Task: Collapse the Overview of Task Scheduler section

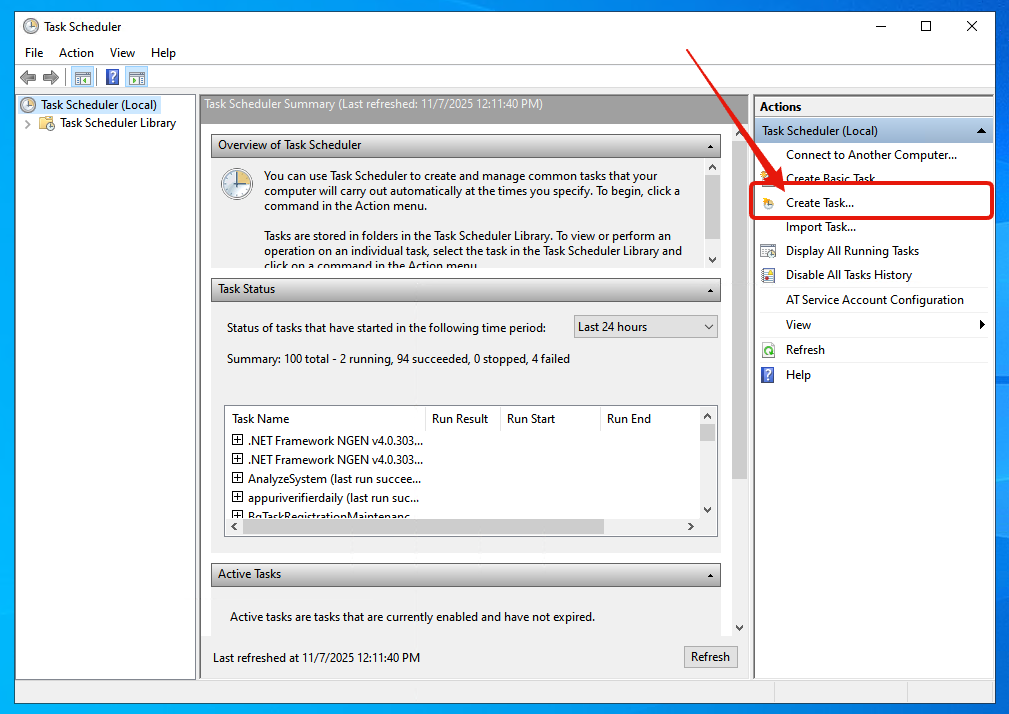Action: click(710, 146)
